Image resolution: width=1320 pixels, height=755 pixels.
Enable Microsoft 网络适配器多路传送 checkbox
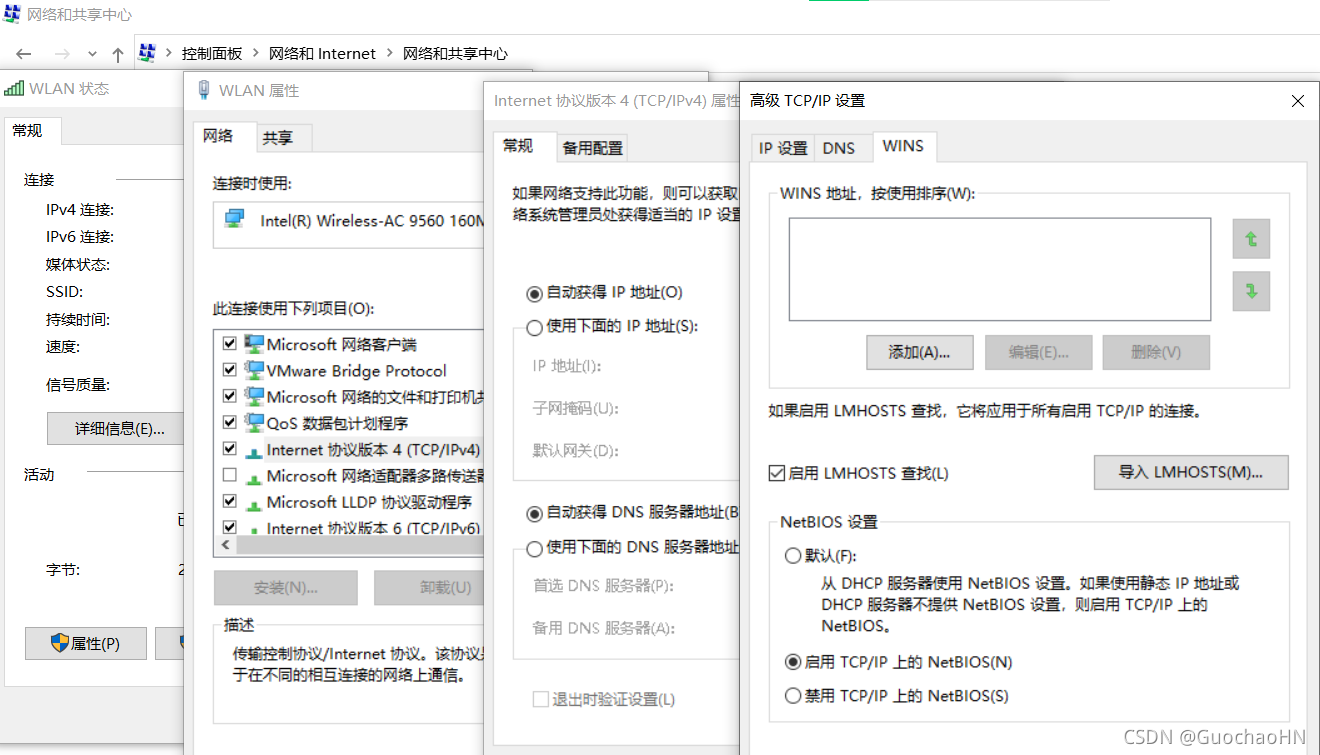coord(230,476)
